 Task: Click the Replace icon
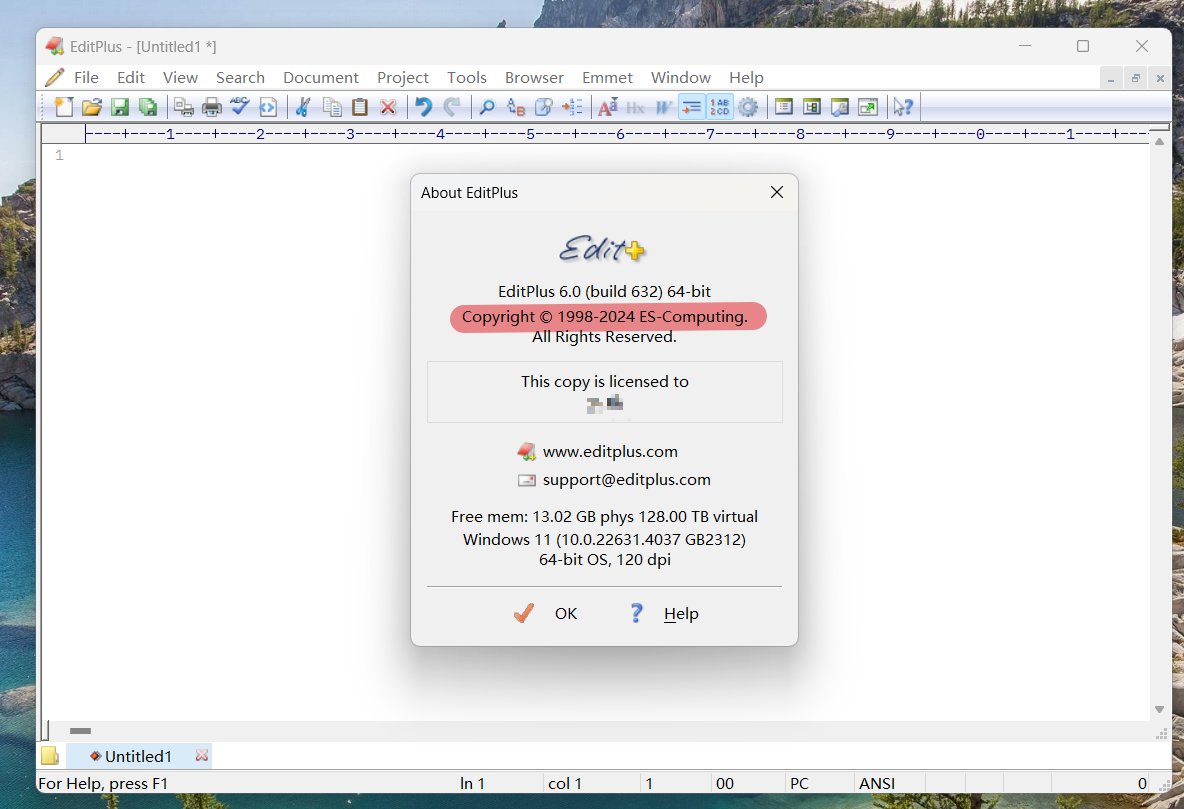click(516, 107)
